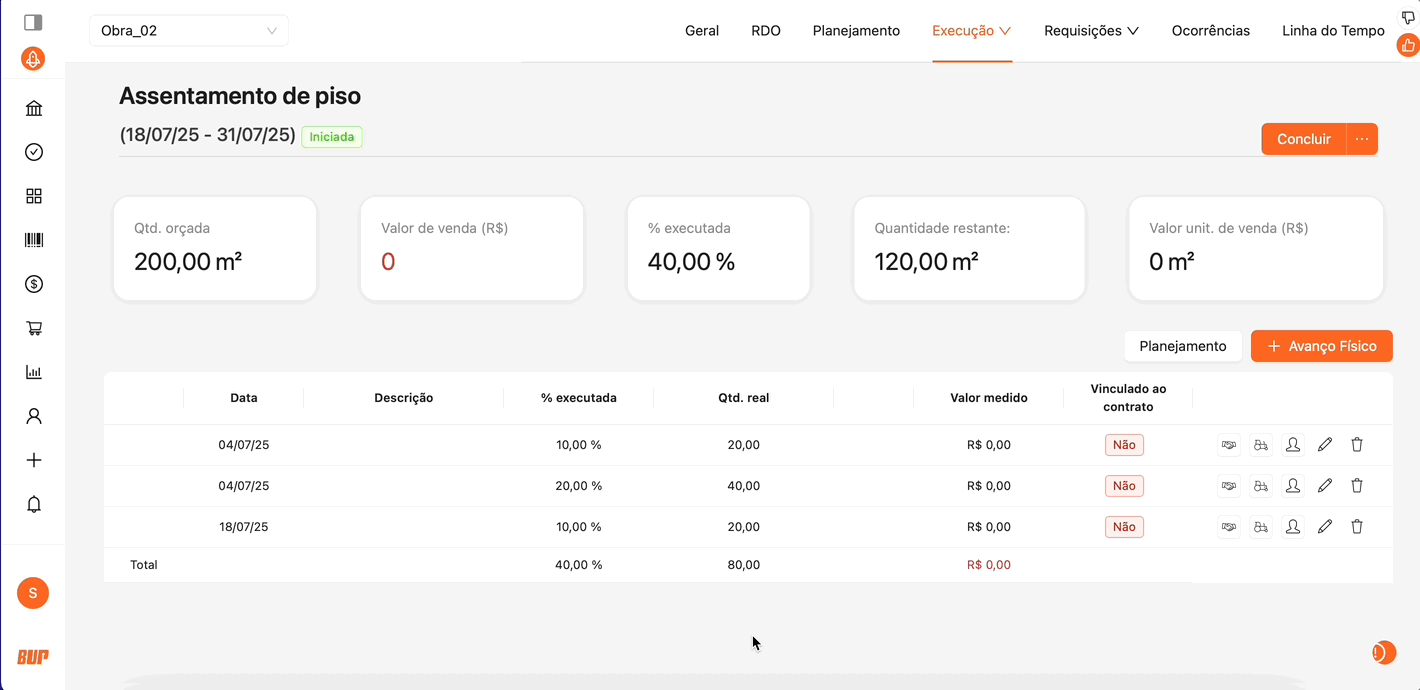Open the barcode icon in sidebar

click(34, 240)
